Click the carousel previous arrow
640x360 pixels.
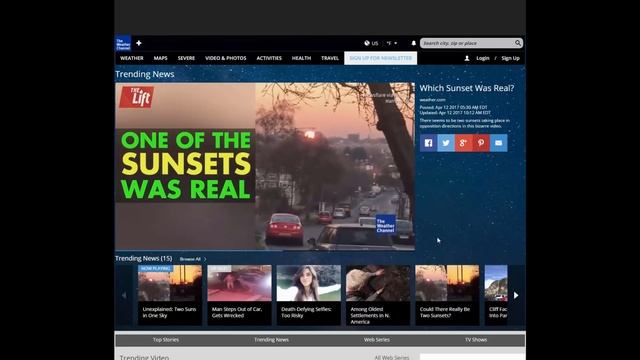[x=124, y=295]
